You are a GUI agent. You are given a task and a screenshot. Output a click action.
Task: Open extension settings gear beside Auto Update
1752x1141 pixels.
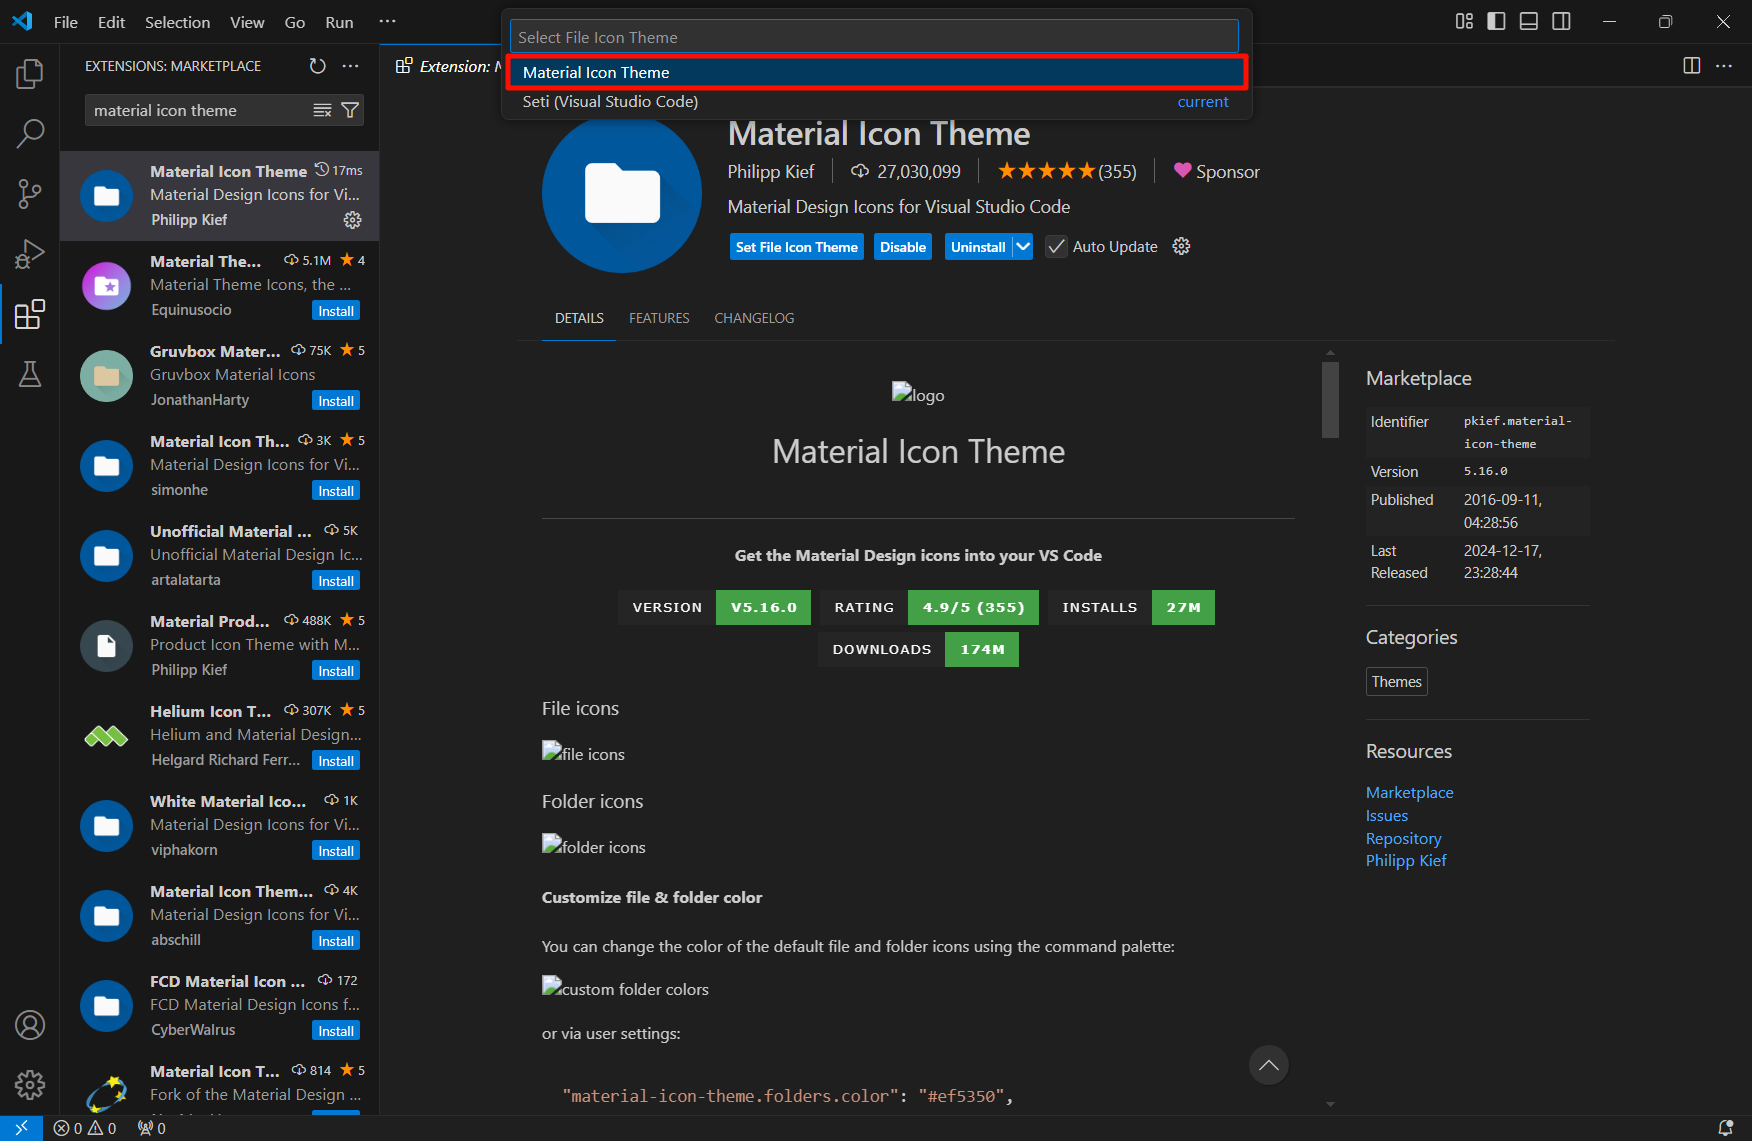[x=1181, y=247]
